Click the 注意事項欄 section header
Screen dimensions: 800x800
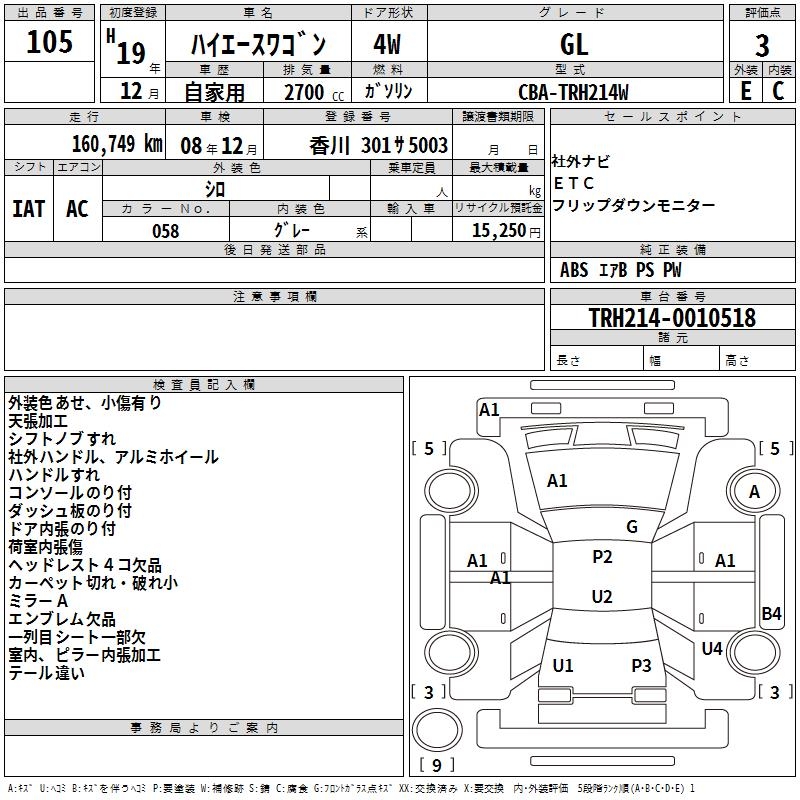[274, 296]
